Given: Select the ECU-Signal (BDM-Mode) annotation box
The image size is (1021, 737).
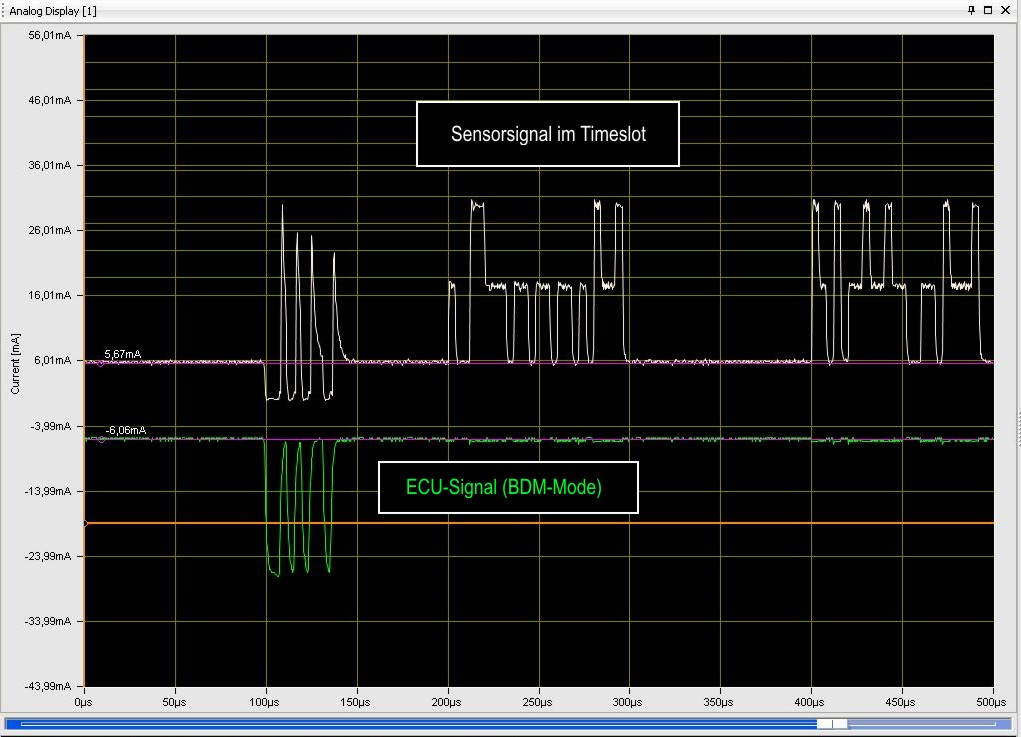Looking at the screenshot, I should [508, 487].
